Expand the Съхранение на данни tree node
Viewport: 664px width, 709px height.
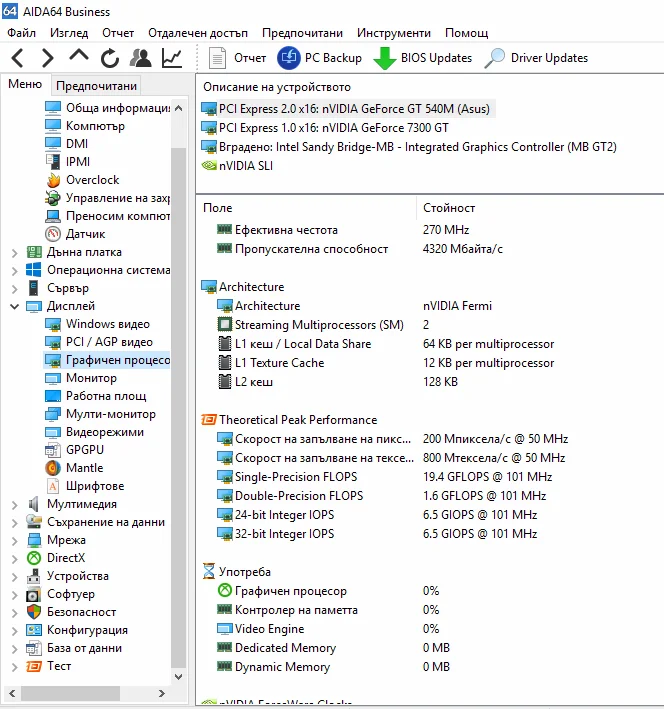tap(14, 523)
